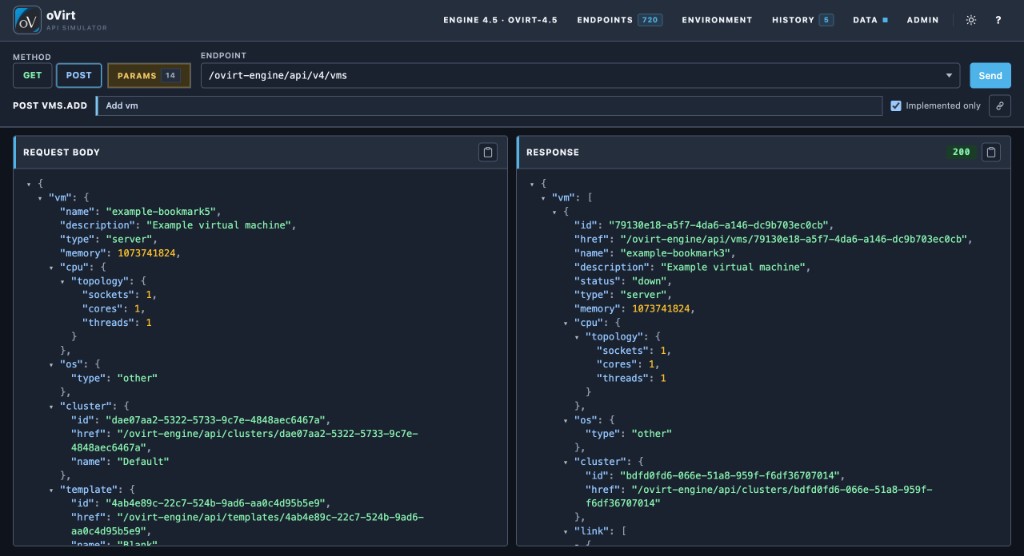Image resolution: width=1024 pixels, height=556 pixels.
Task: Collapse the response "topology" node
Action: (576, 337)
